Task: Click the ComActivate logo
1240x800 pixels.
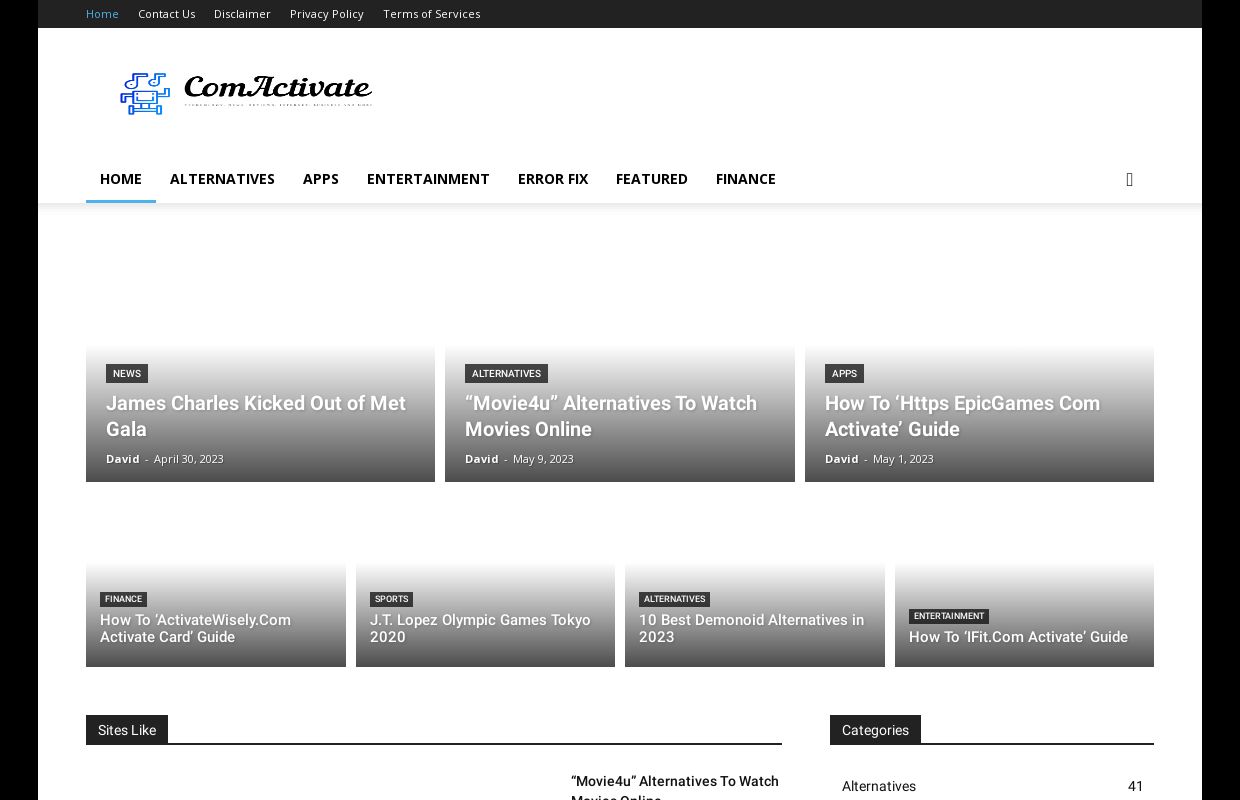Action: tap(246, 93)
